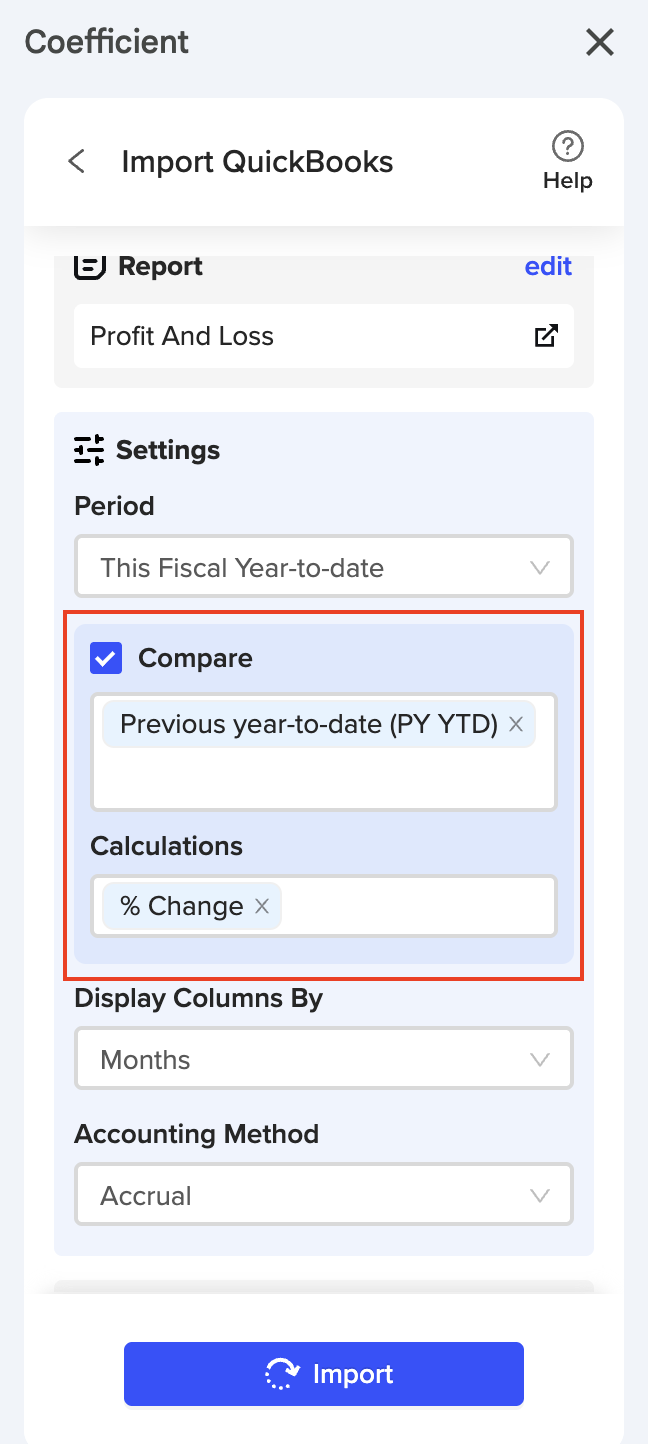Click the edit link next to Report
The width and height of the screenshot is (648, 1444).
pyautogui.click(x=547, y=266)
